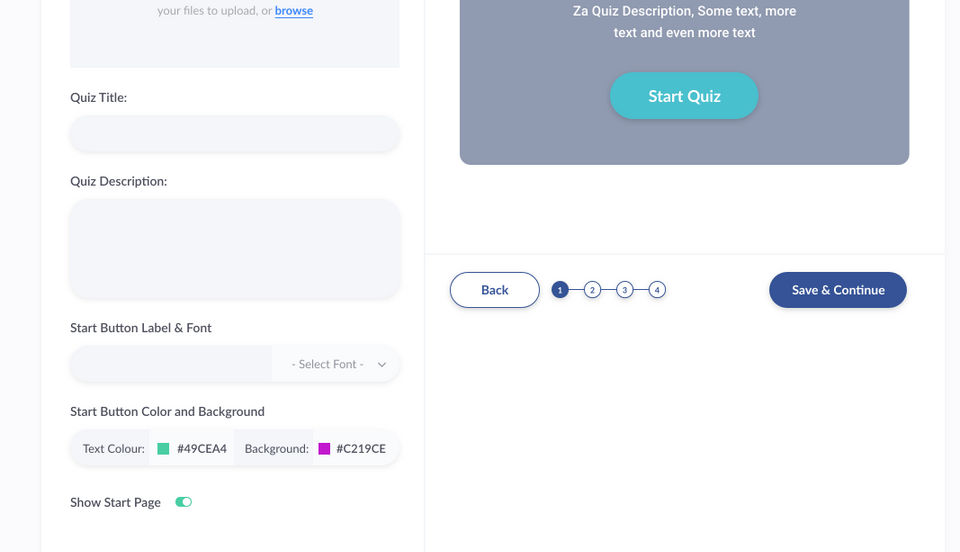Click the #C219CE background hex value

pyautogui.click(x=361, y=449)
